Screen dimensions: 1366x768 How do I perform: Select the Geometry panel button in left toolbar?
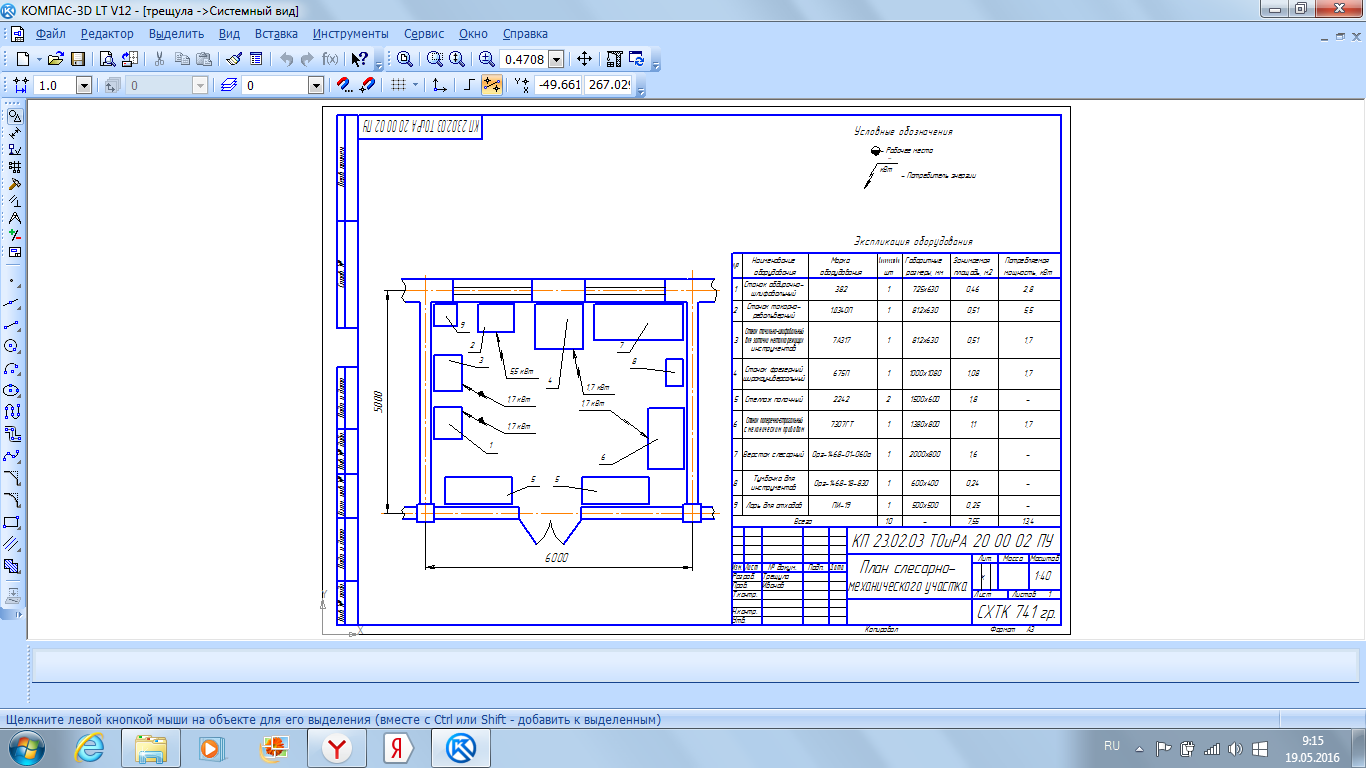pyautogui.click(x=14, y=116)
